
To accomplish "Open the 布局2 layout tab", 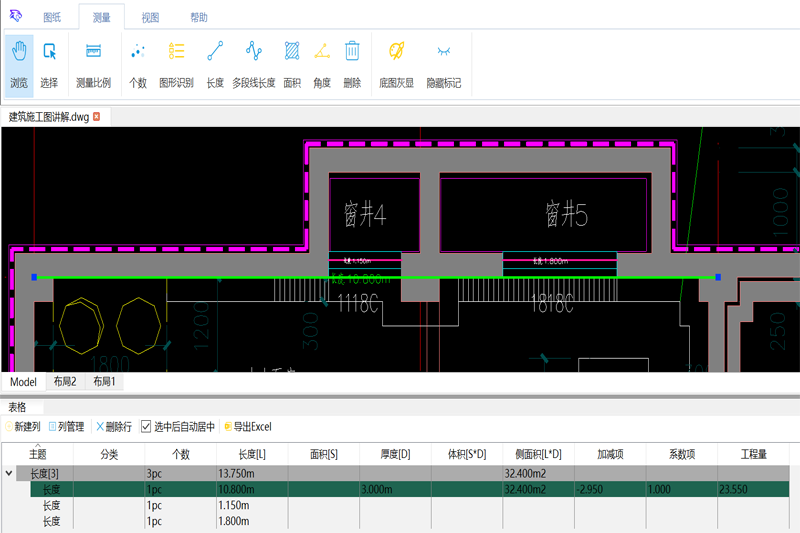I will pos(65,382).
